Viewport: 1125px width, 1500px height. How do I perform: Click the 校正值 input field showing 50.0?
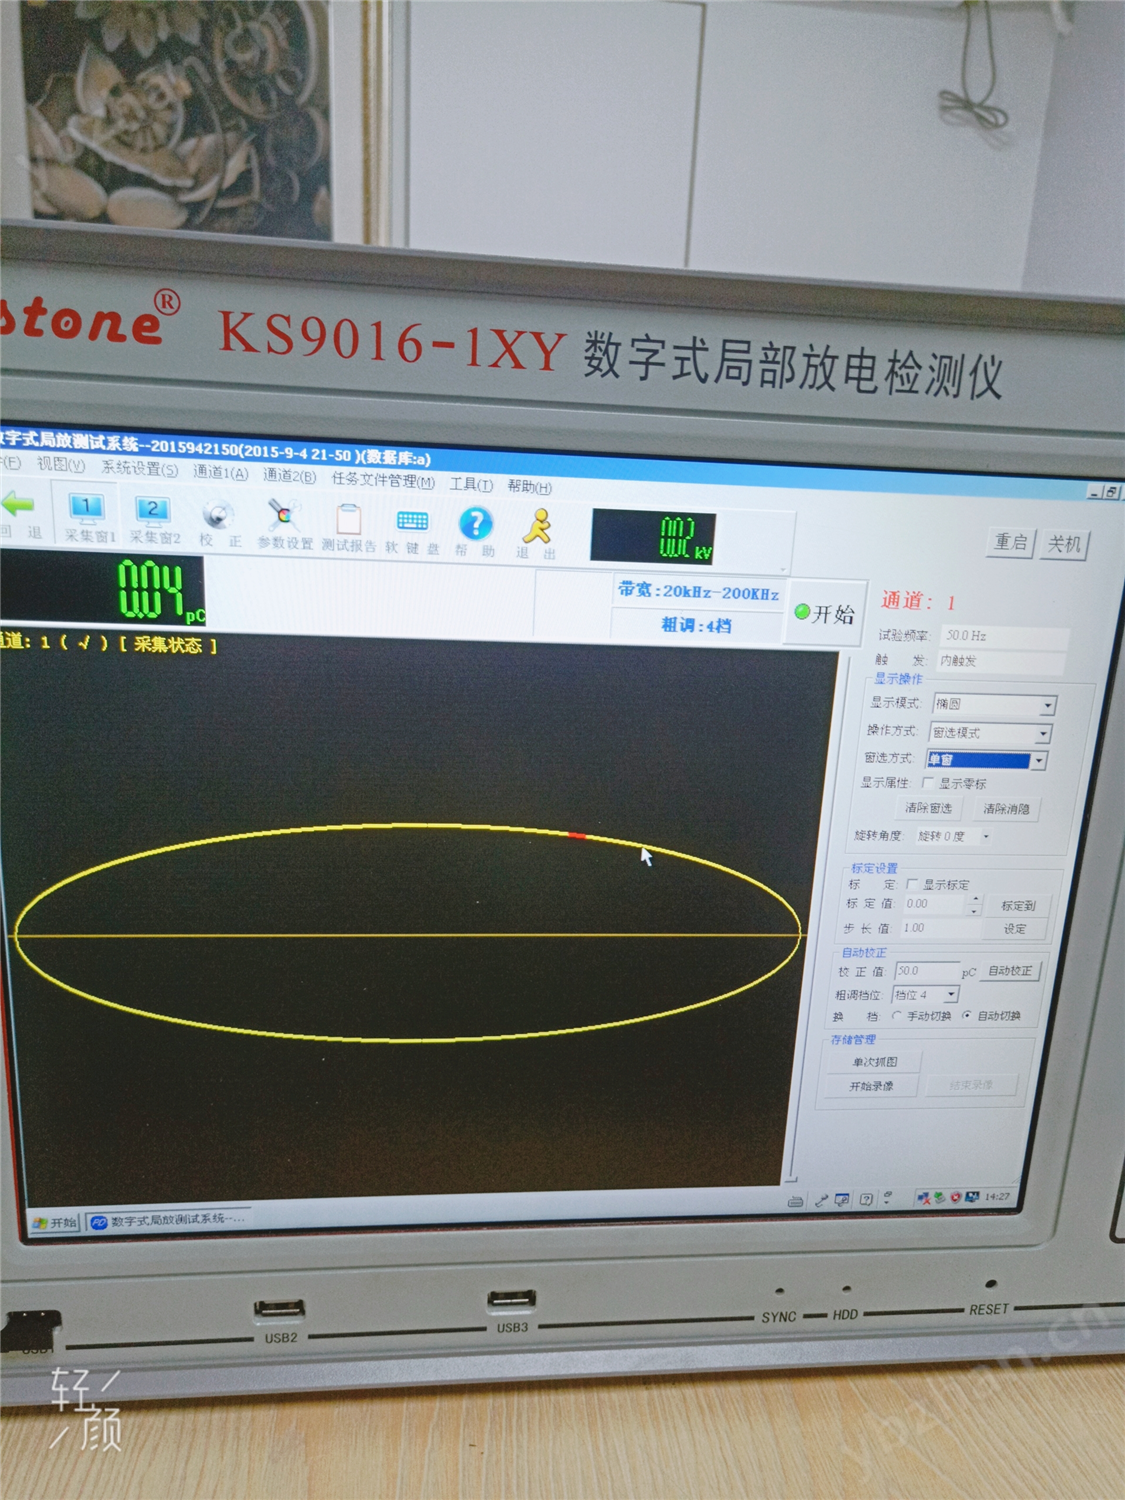pyautogui.click(x=926, y=971)
